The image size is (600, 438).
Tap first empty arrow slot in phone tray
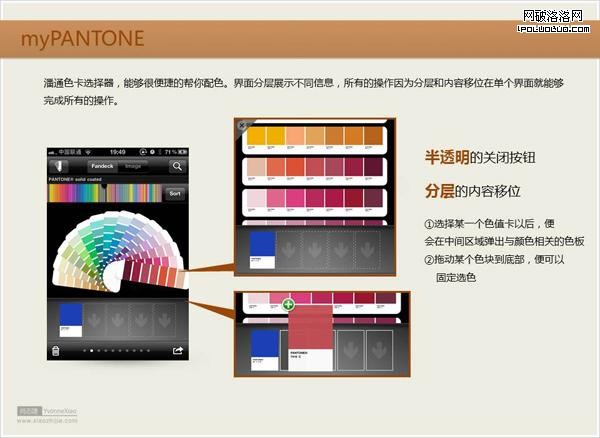[x=93, y=321]
